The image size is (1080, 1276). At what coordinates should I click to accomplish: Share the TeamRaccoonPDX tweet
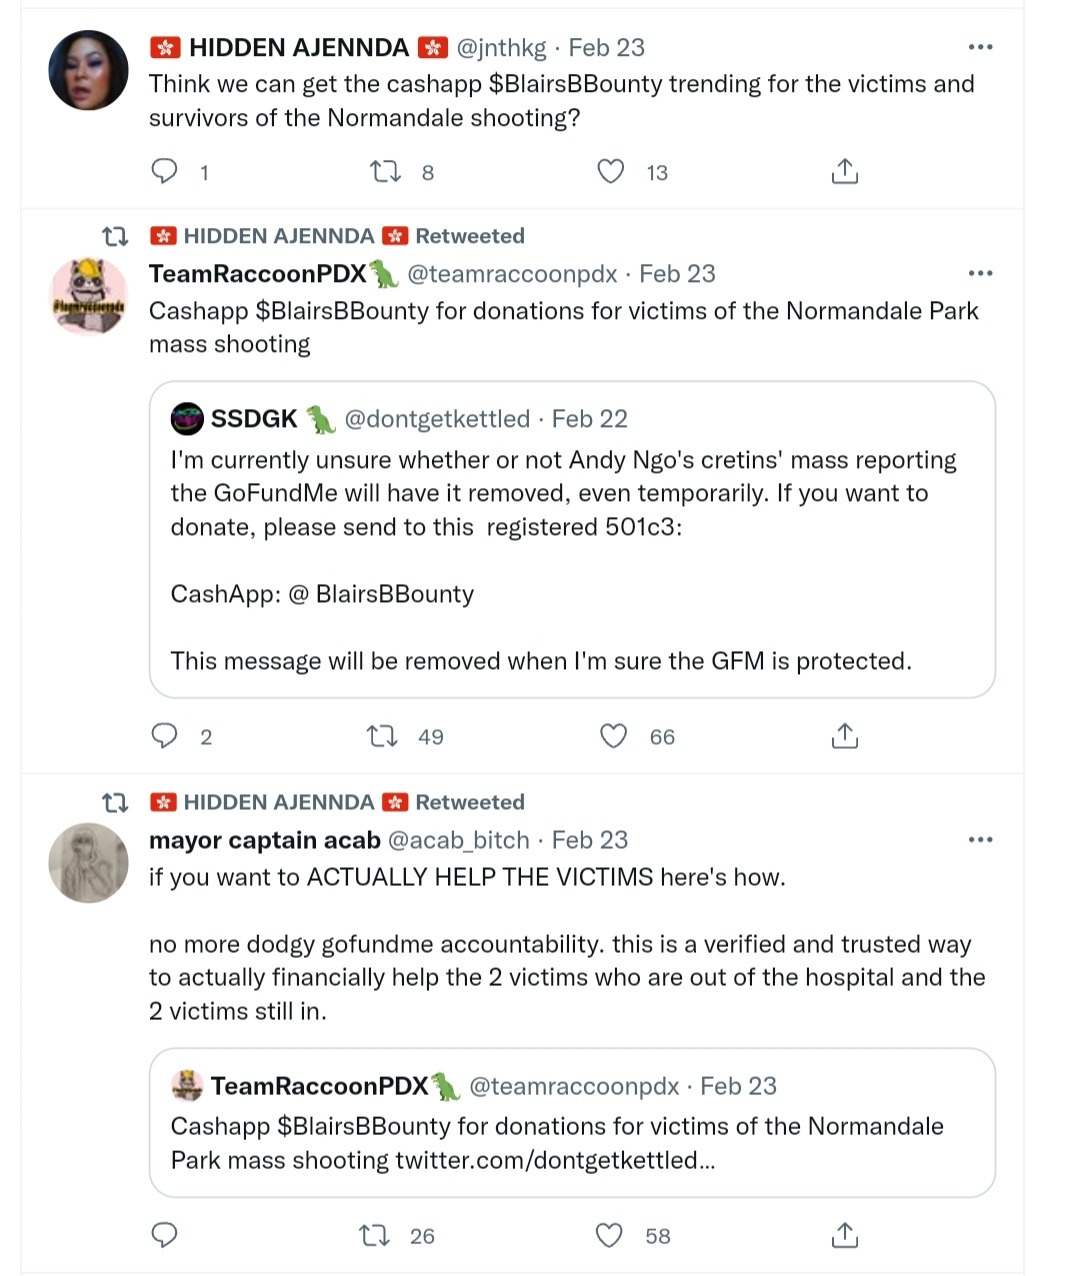(845, 737)
